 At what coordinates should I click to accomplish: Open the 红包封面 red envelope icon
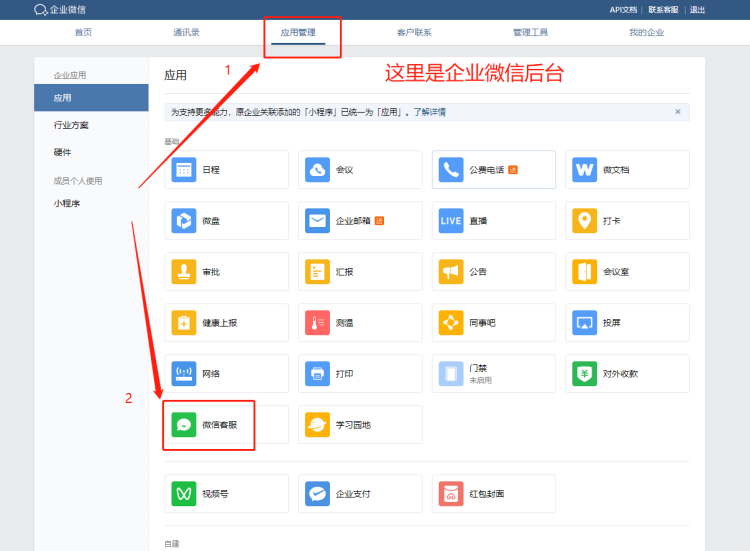[451, 494]
